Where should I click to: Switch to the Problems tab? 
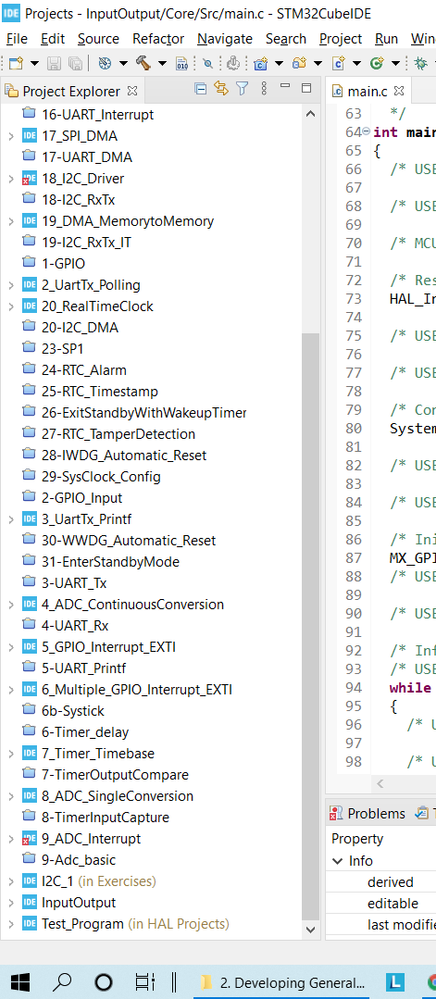[367, 814]
